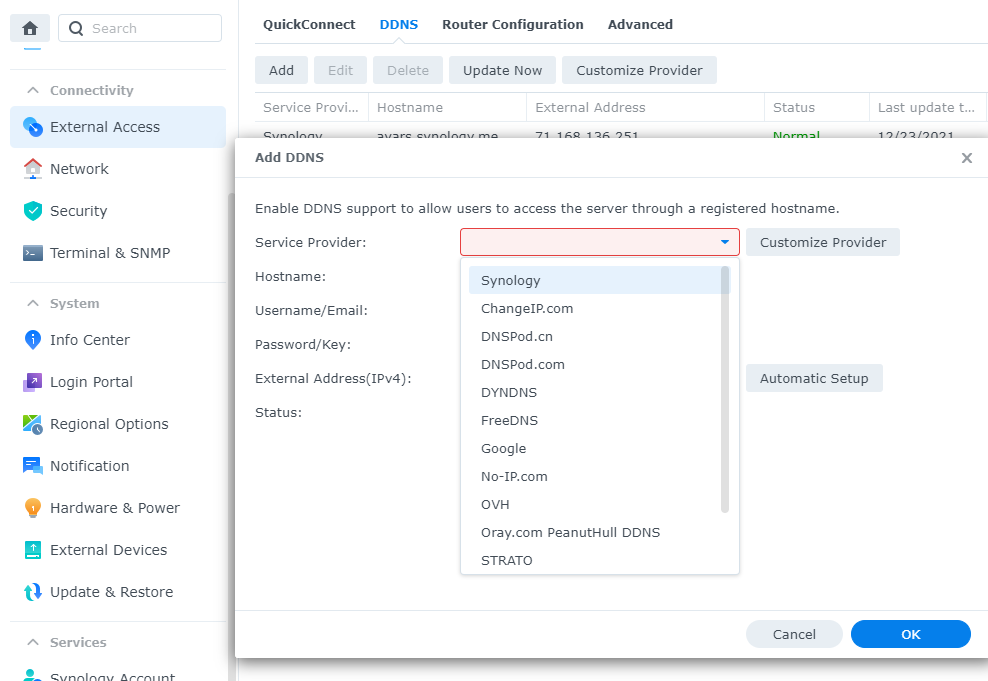Click the Home icon button
This screenshot has height=681, width=988.
pyautogui.click(x=29, y=28)
